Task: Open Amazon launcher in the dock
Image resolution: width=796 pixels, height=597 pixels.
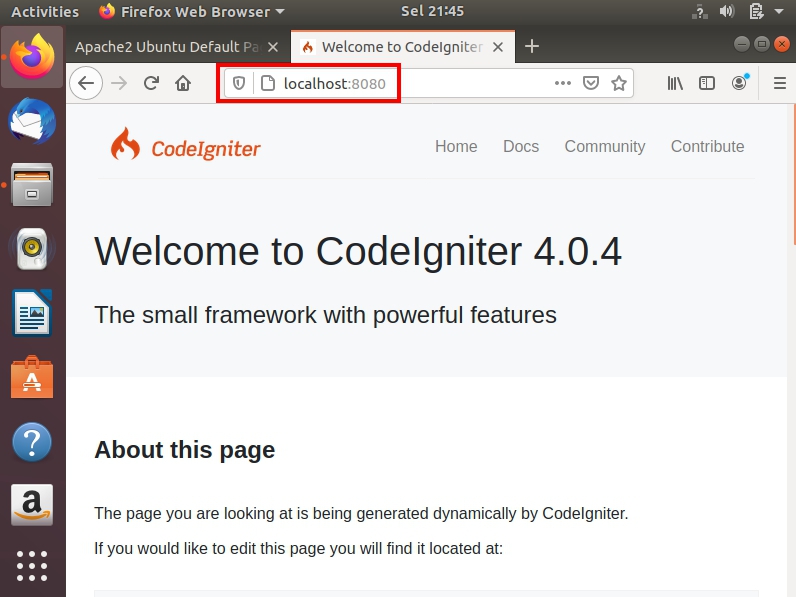Action: (32, 505)
